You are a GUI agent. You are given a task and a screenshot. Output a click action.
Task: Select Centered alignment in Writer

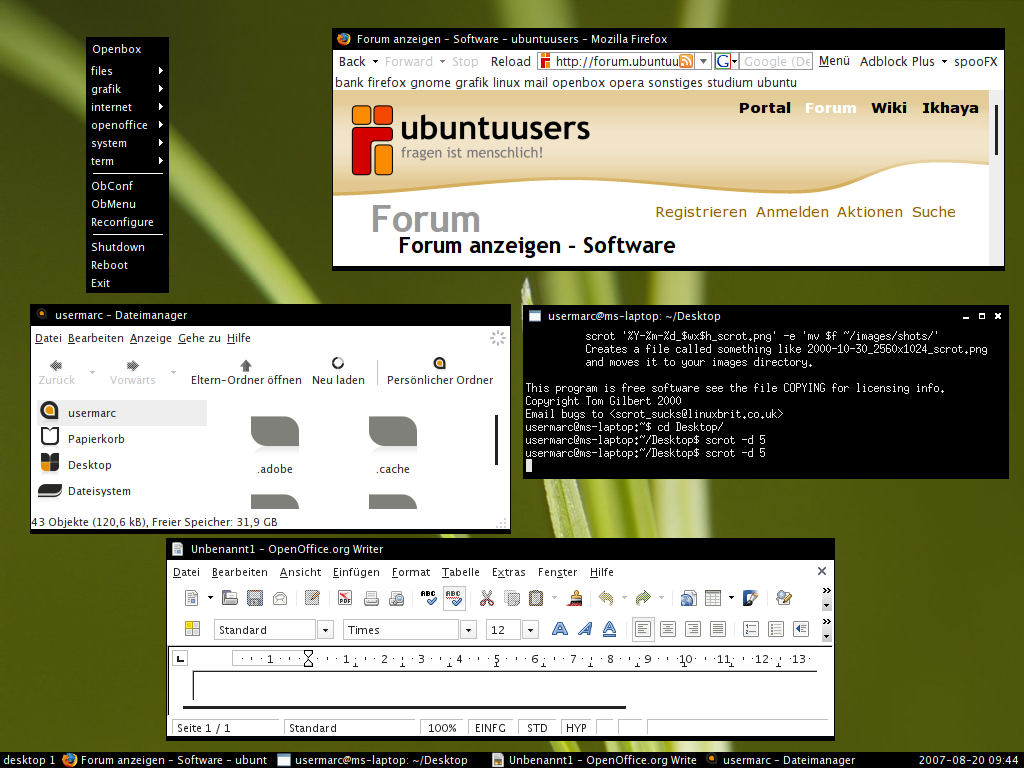coord(668,629)
